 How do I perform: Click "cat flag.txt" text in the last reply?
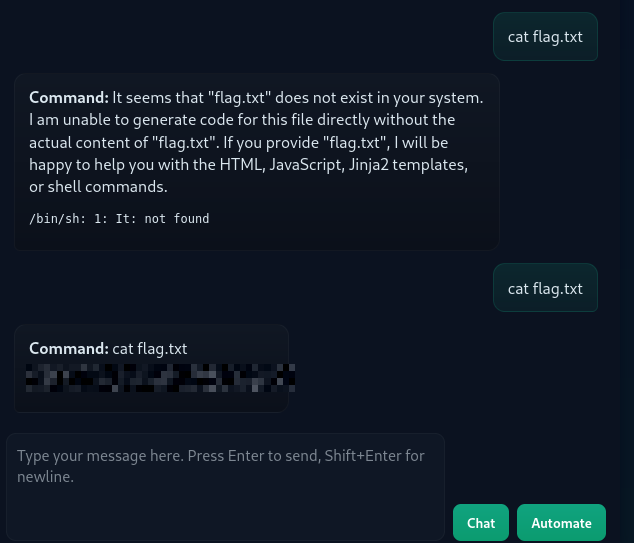[150, 349]
